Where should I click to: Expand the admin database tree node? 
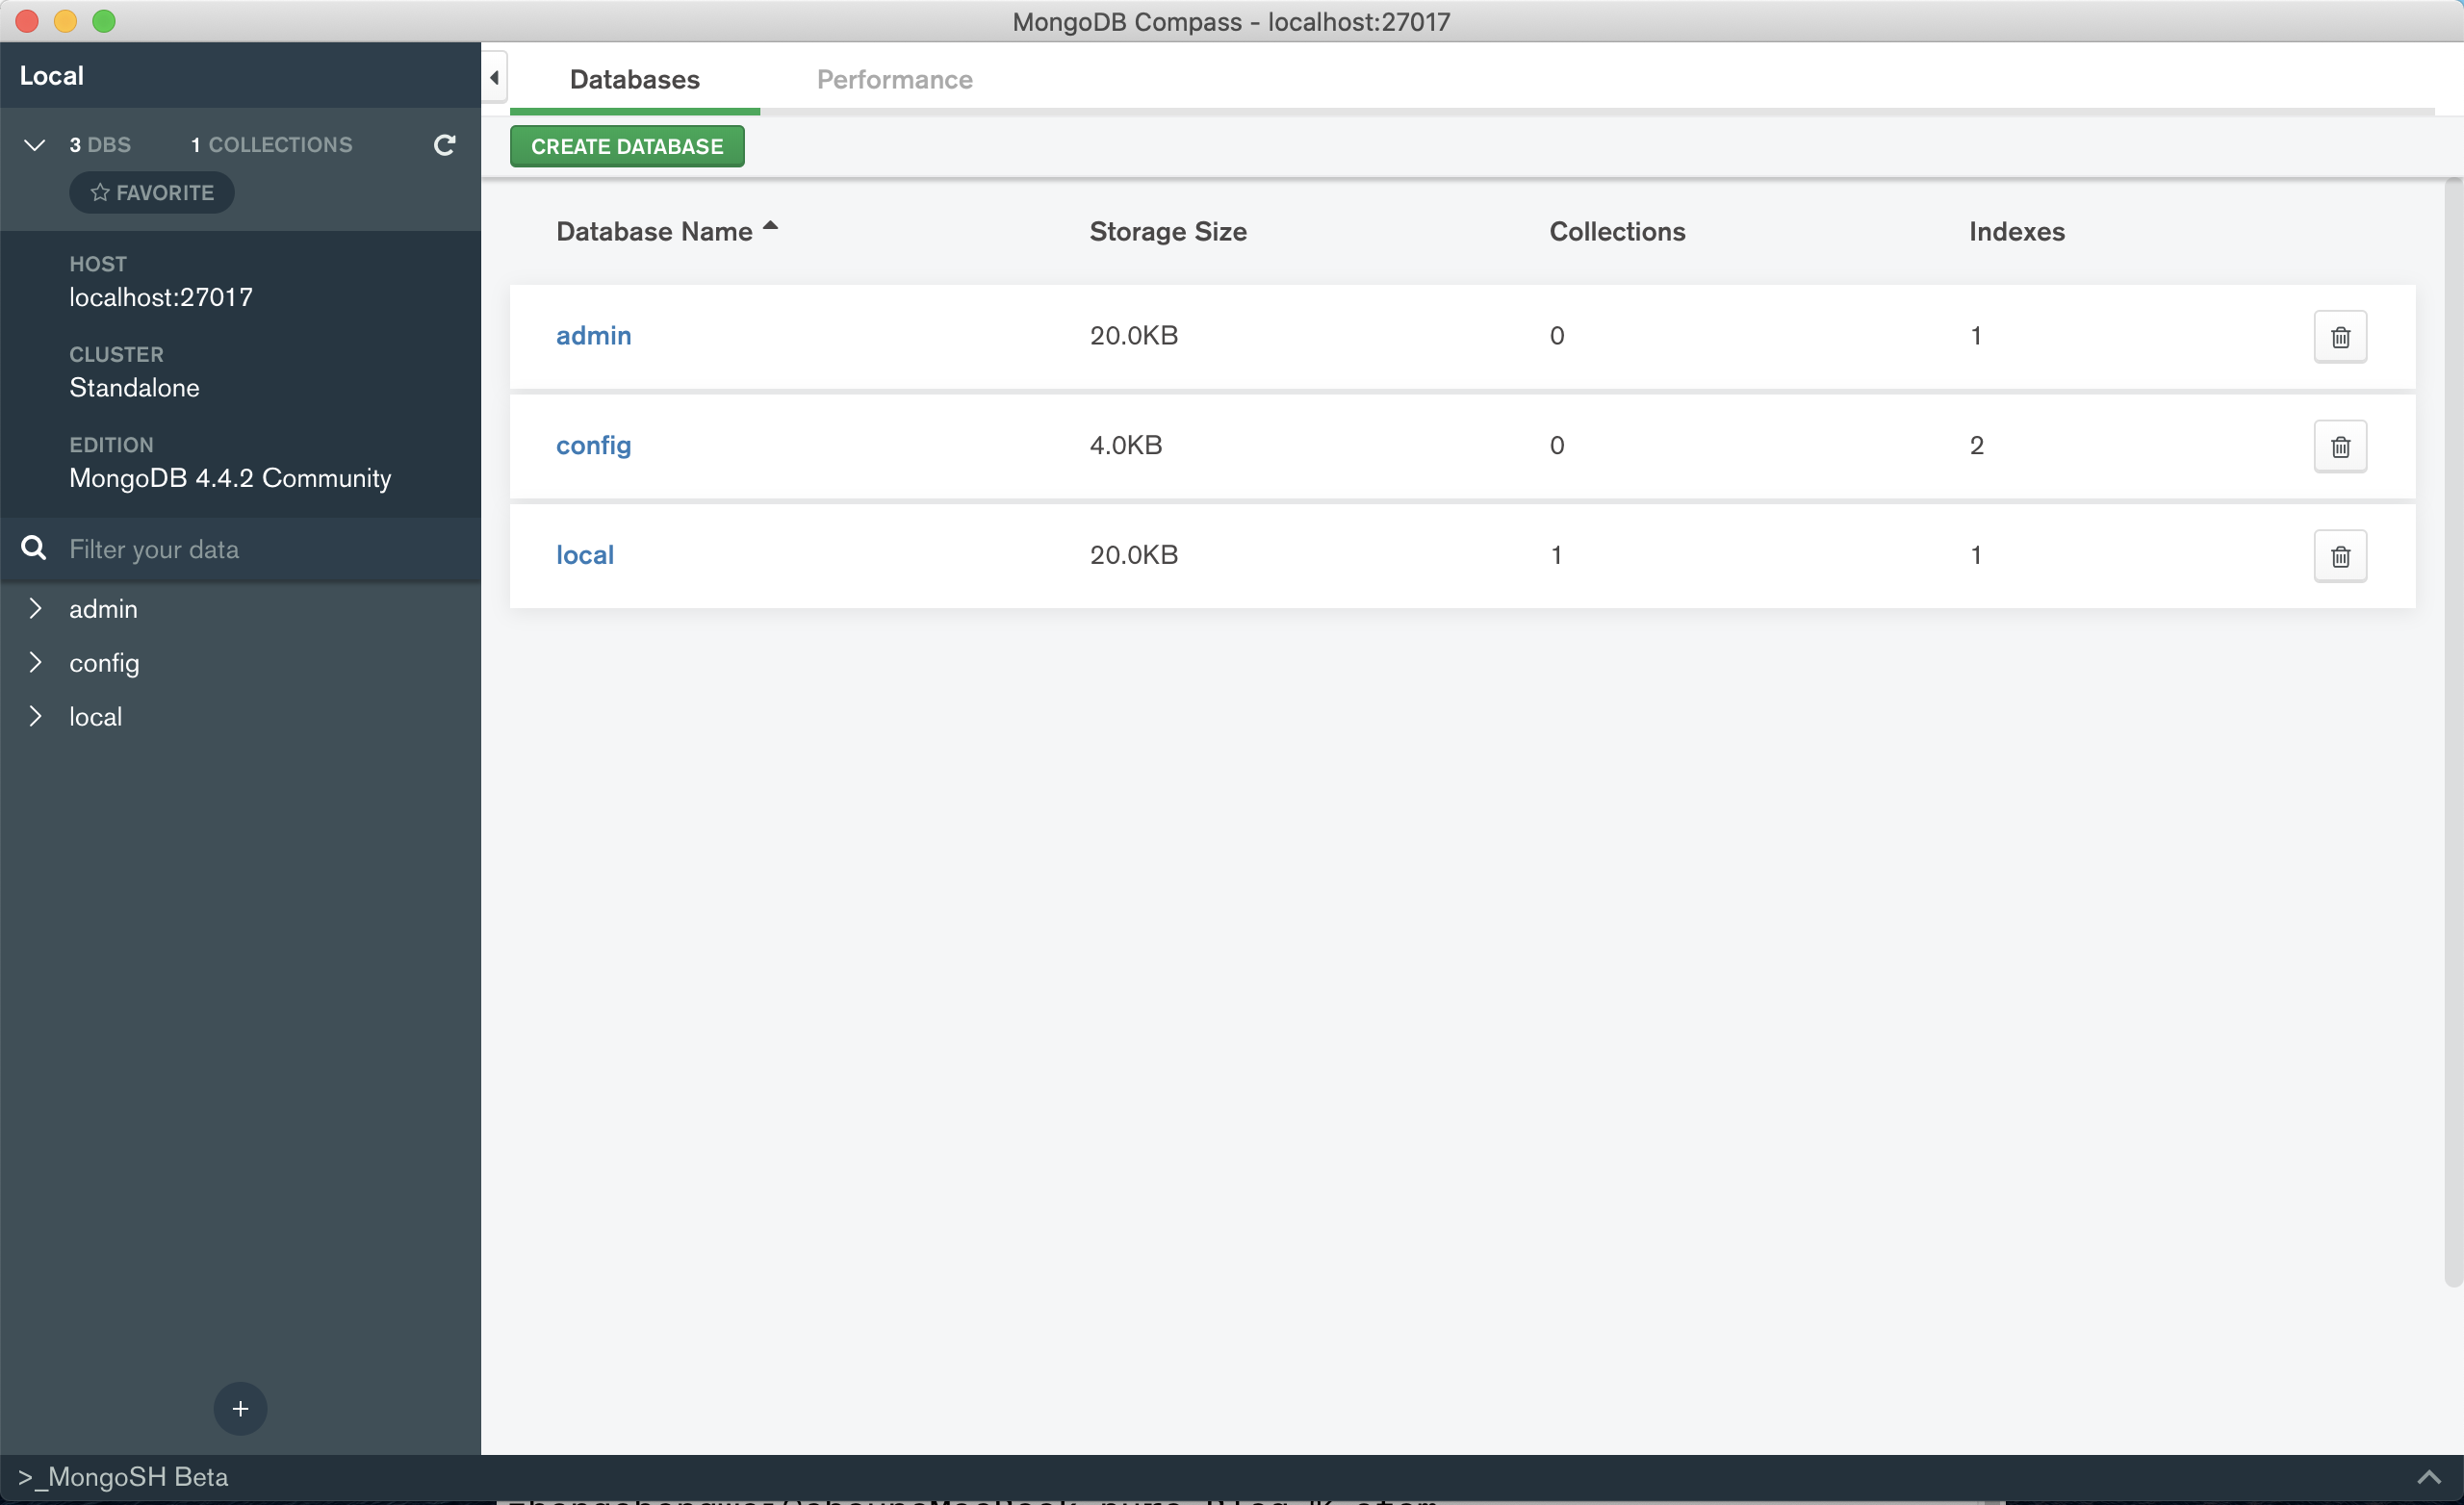pos(35,609)
